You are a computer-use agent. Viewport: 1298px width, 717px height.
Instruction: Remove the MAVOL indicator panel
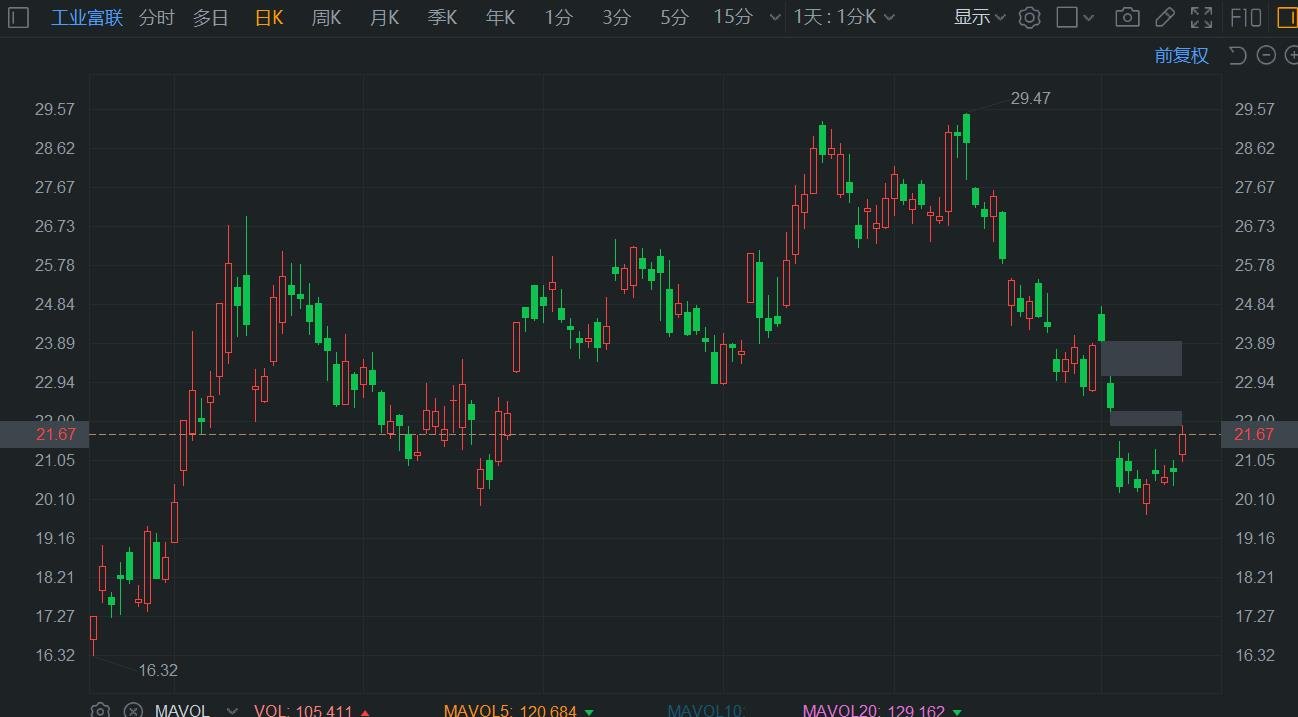pyautogui.click(x=132, y=711)
